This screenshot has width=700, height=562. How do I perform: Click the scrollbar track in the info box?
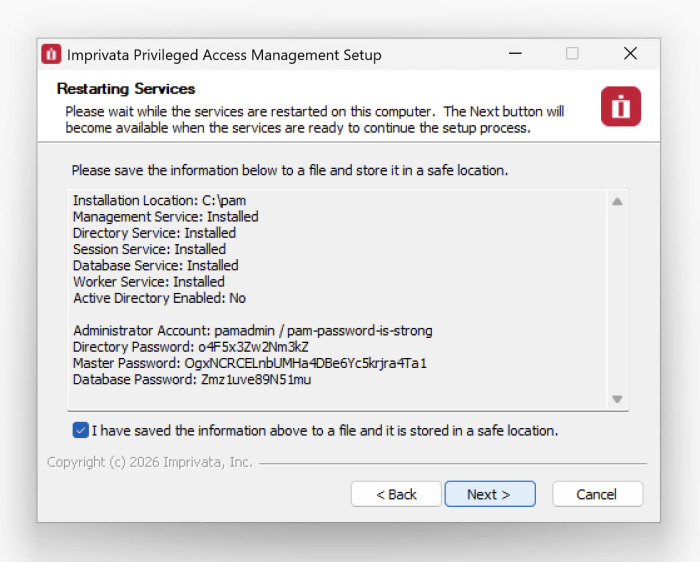point(617,300)
